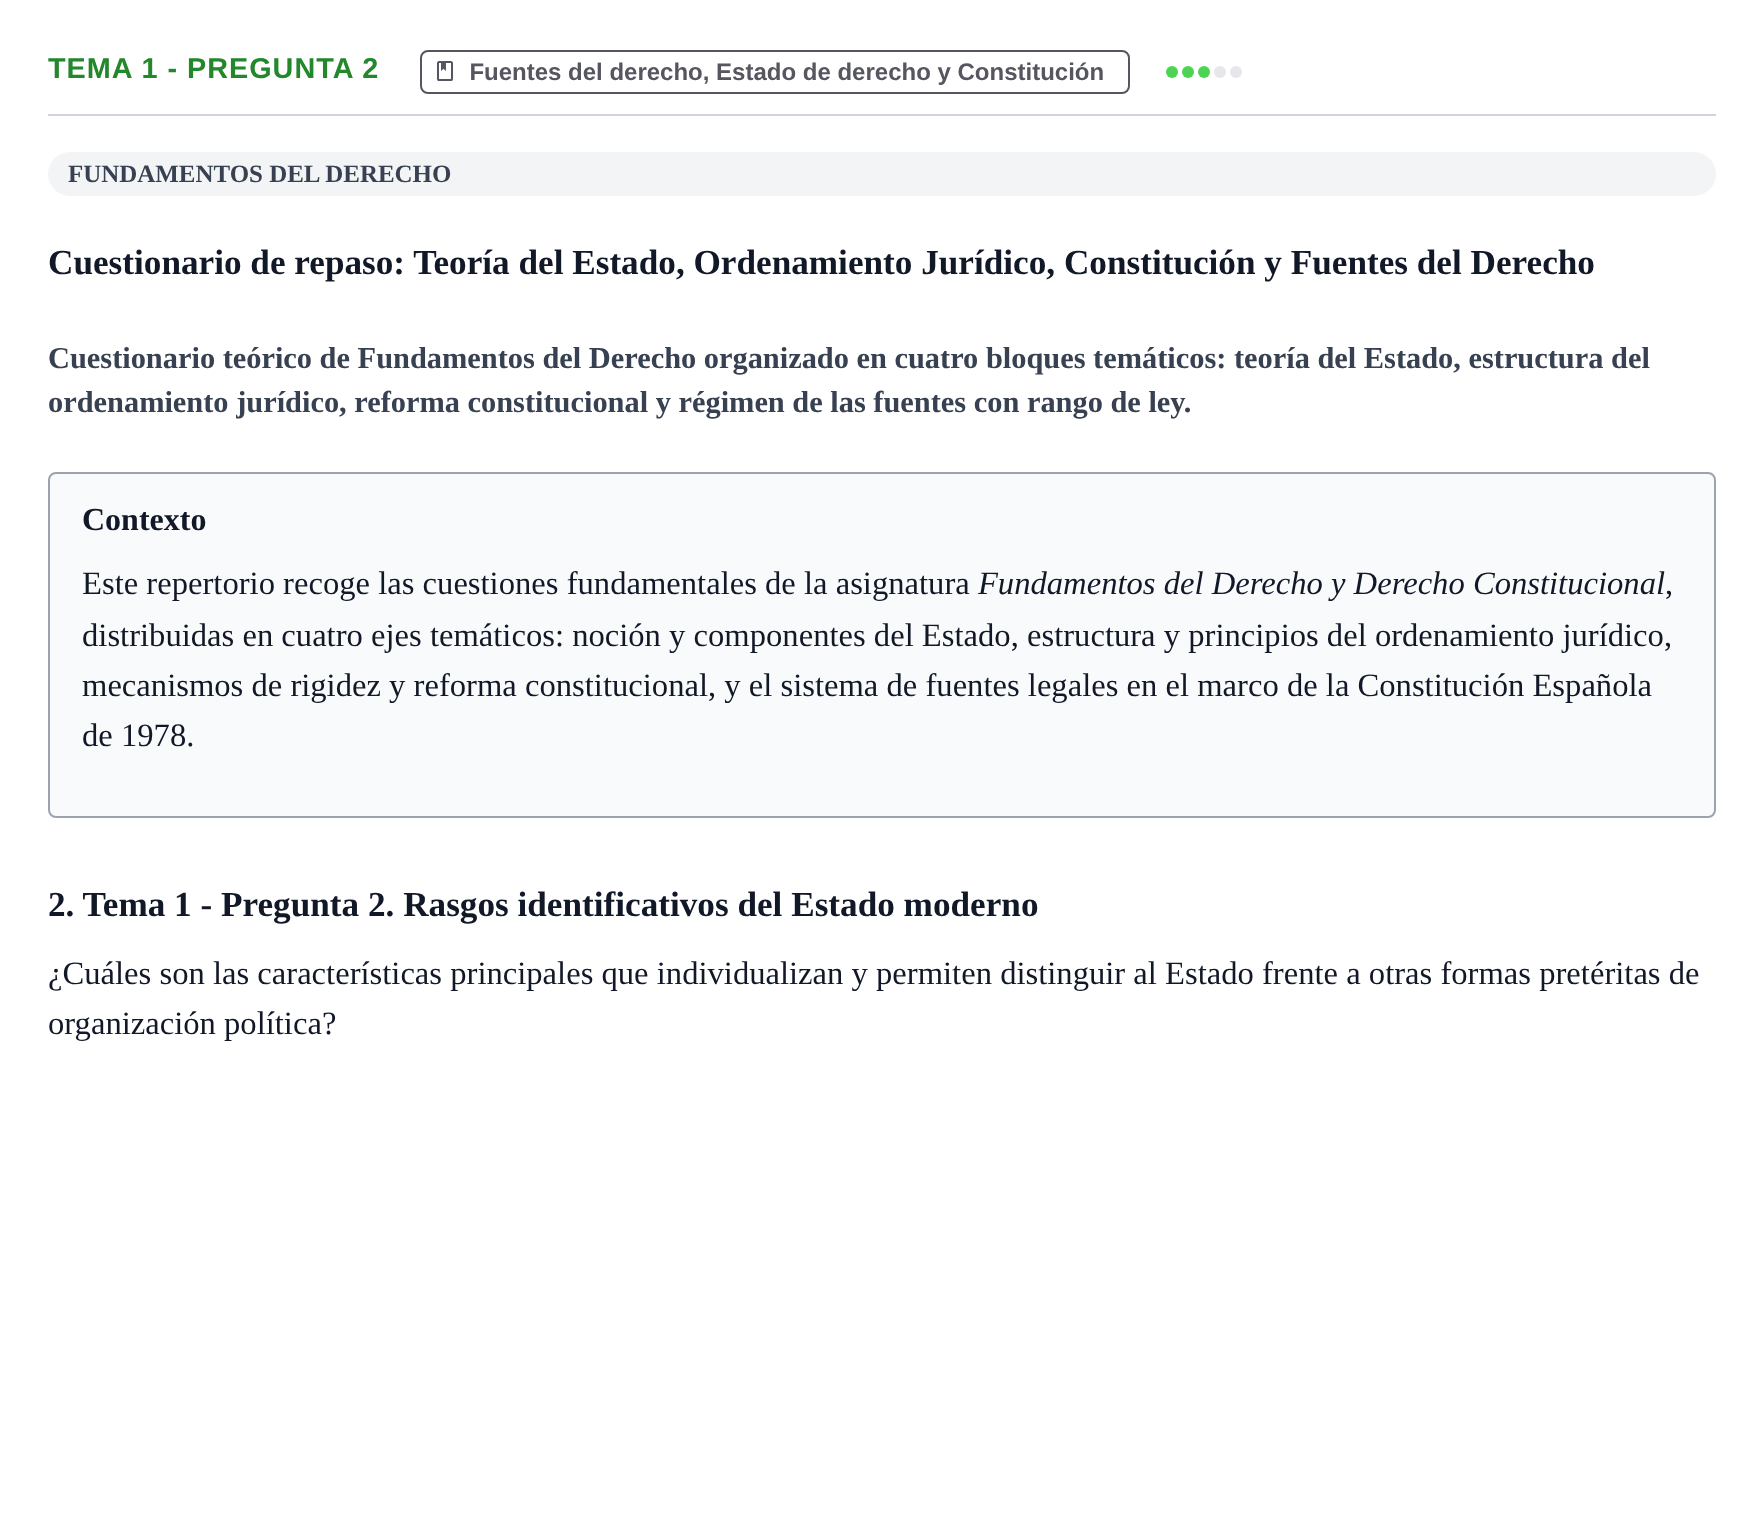Open the 'Fuentes del derecho, Estado de derecho y Constitución' tag
The width and height of the screenshot is (1764, 1514).
pos(775,72)
